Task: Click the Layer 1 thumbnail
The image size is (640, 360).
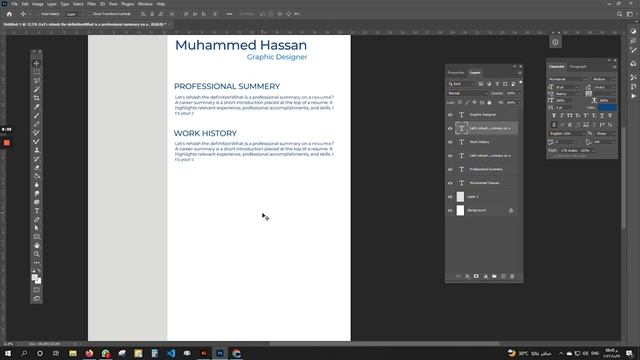Action: click(460, 197)
